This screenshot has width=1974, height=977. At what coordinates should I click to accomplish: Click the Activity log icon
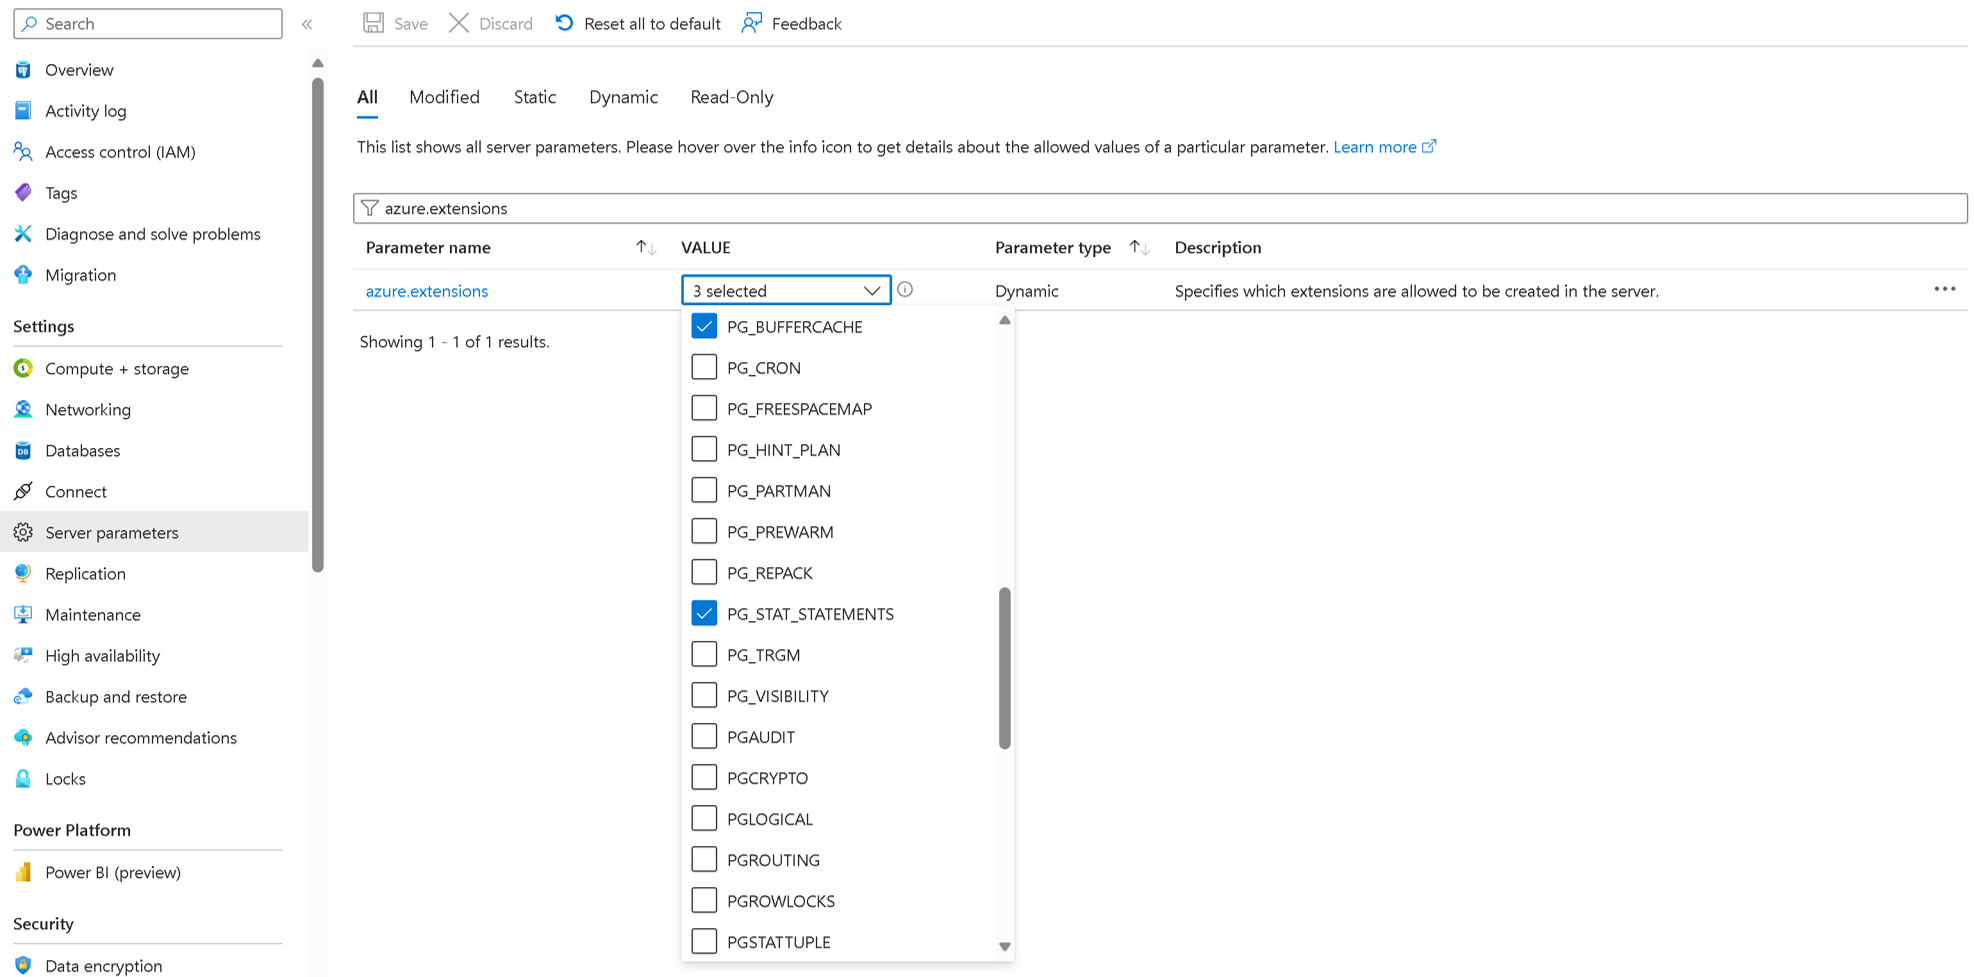click(23, 111)
